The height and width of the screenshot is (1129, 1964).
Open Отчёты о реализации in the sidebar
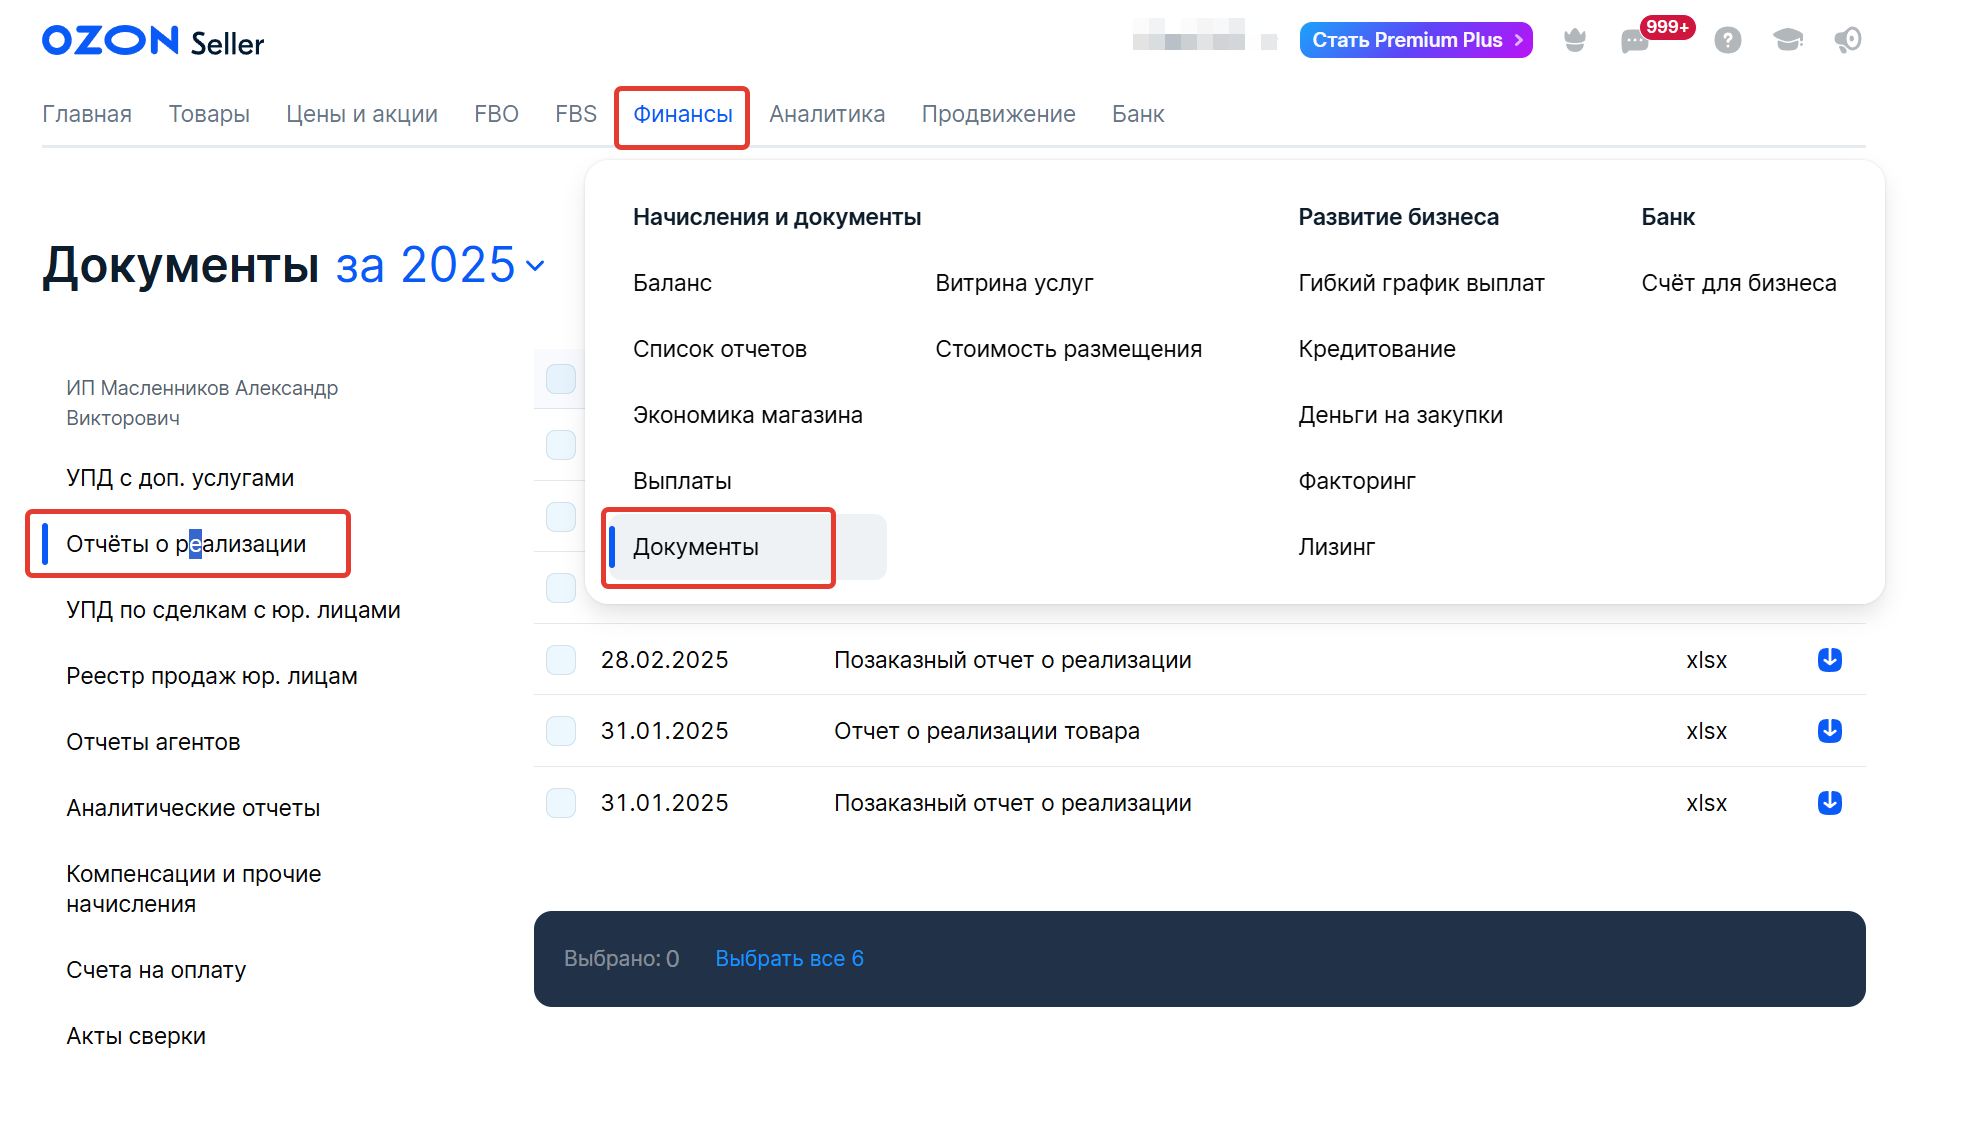coord(186,544)
